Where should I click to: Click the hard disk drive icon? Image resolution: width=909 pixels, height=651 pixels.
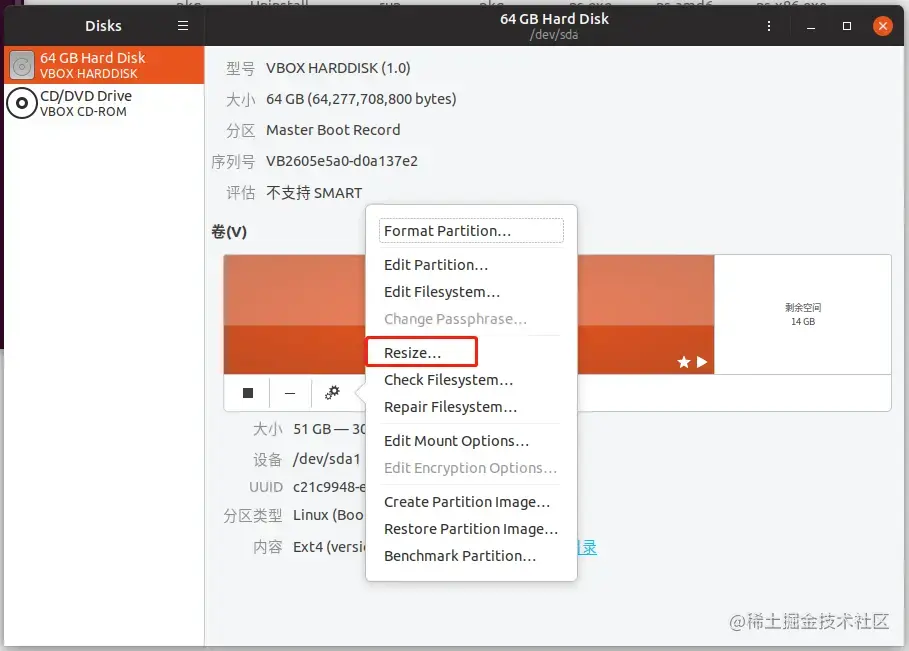coord(22,66)
